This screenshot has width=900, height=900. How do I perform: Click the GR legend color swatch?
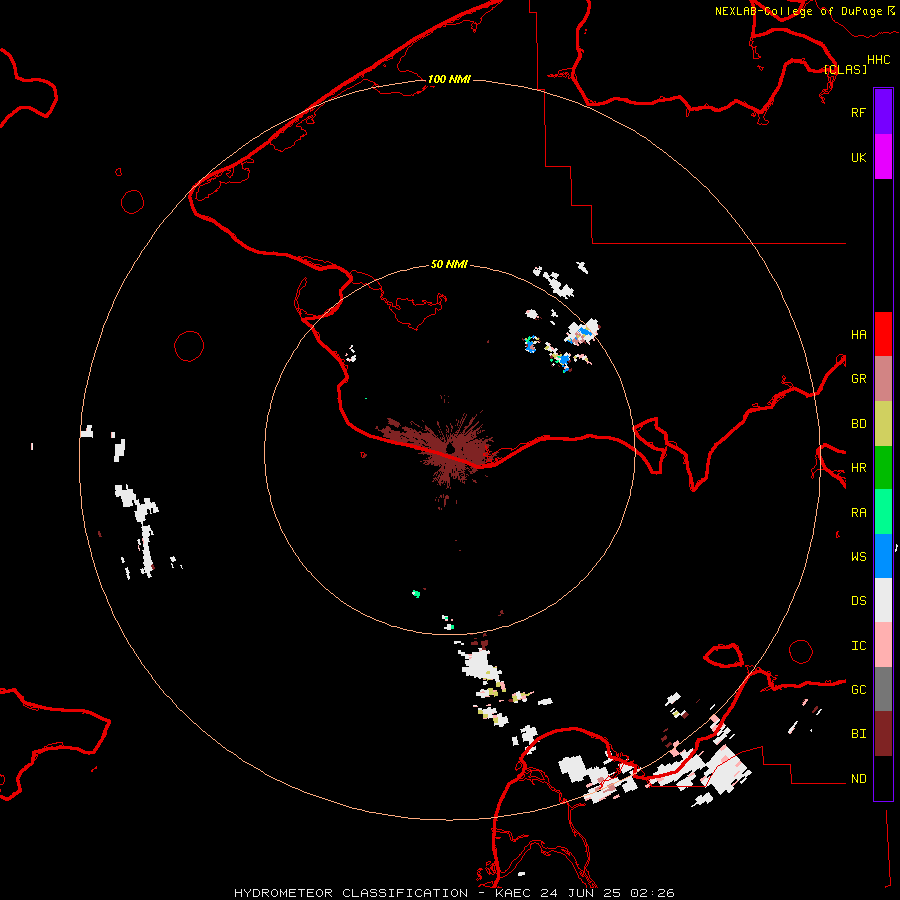883,379
